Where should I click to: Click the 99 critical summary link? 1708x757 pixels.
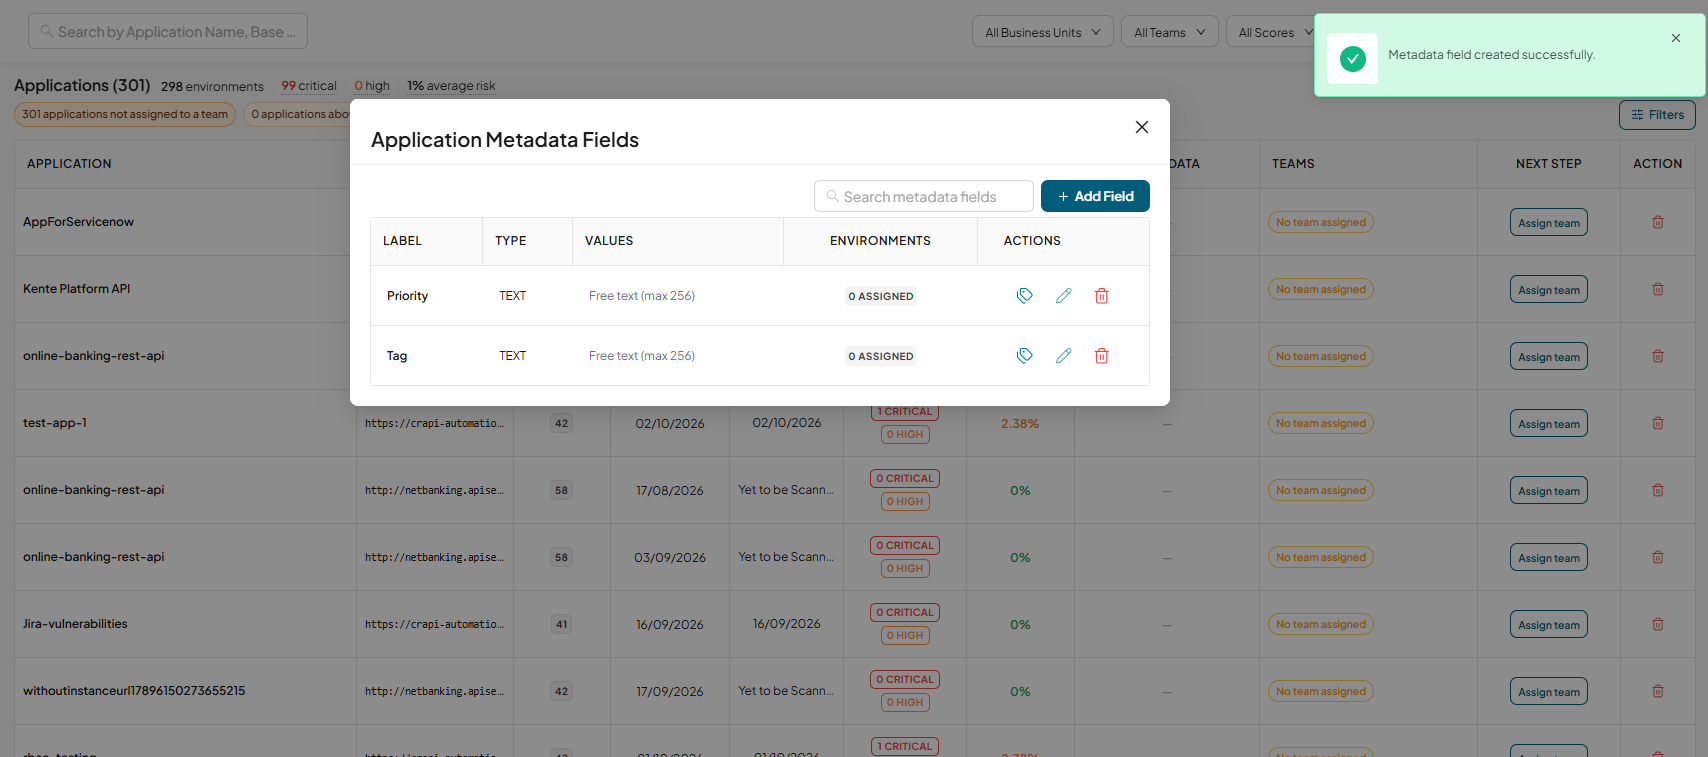[309, 86]
